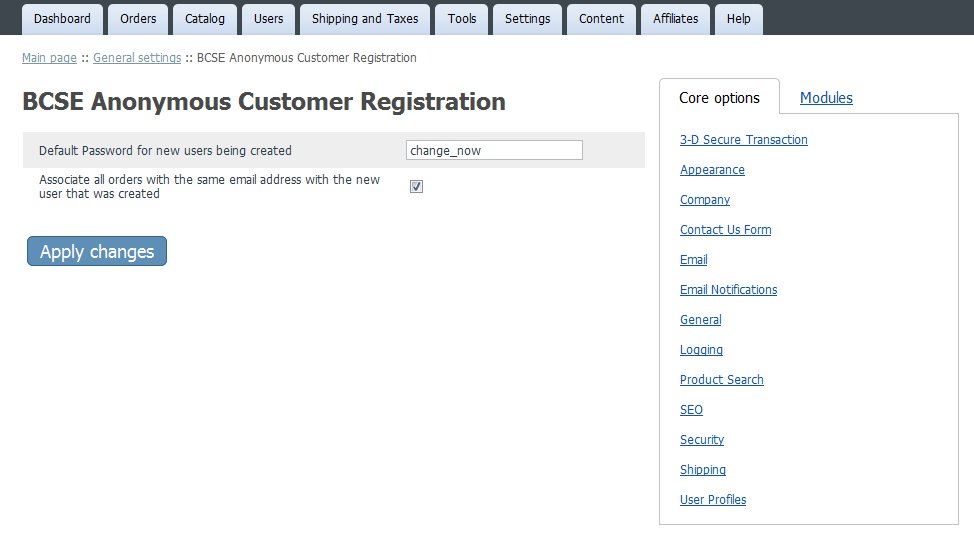This screenshot has height=556, width=974.
Task: Go to Appearance options link
Action: click(712, 170)
